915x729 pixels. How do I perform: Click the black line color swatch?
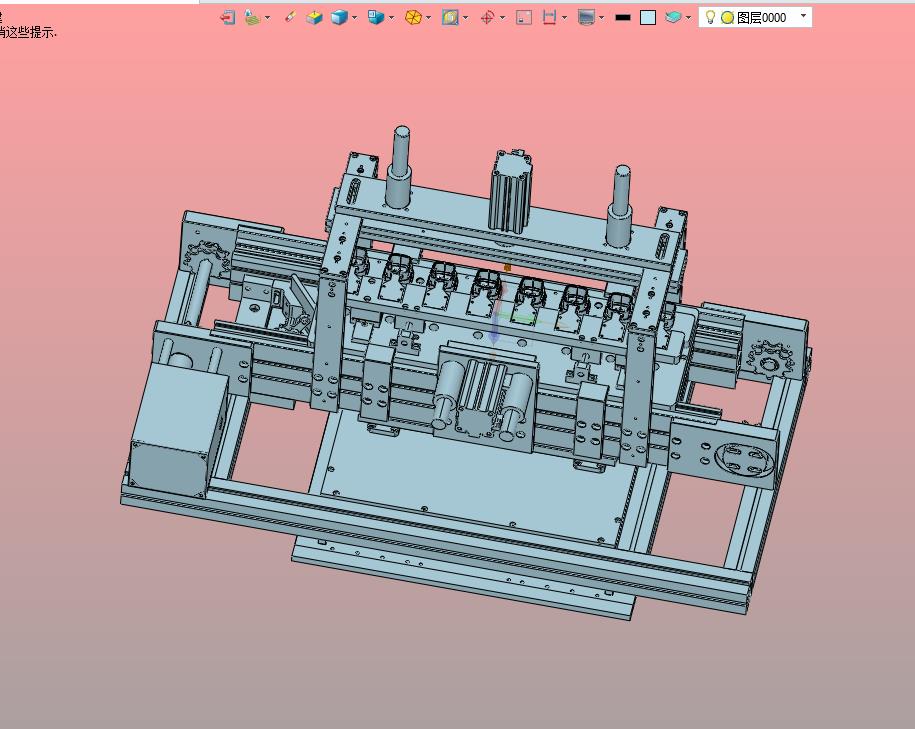click(x=623, y=18)
